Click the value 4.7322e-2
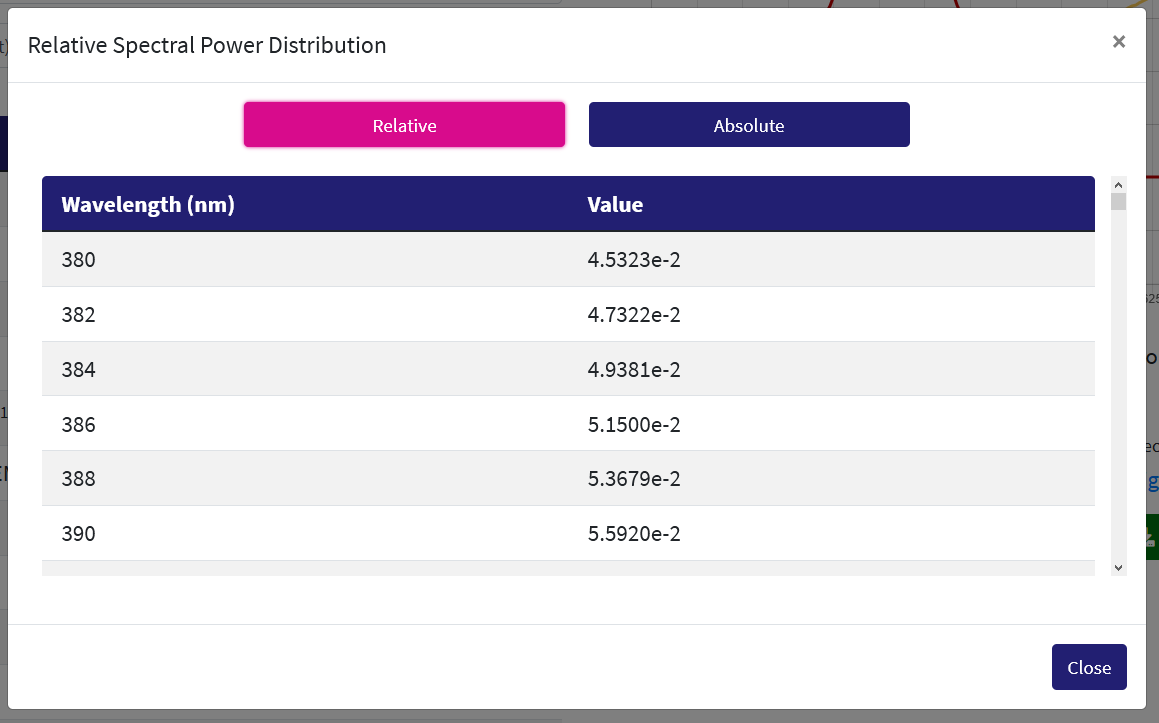The height and width of the screenshot is (723, 1159). click(x=634, y=315)
